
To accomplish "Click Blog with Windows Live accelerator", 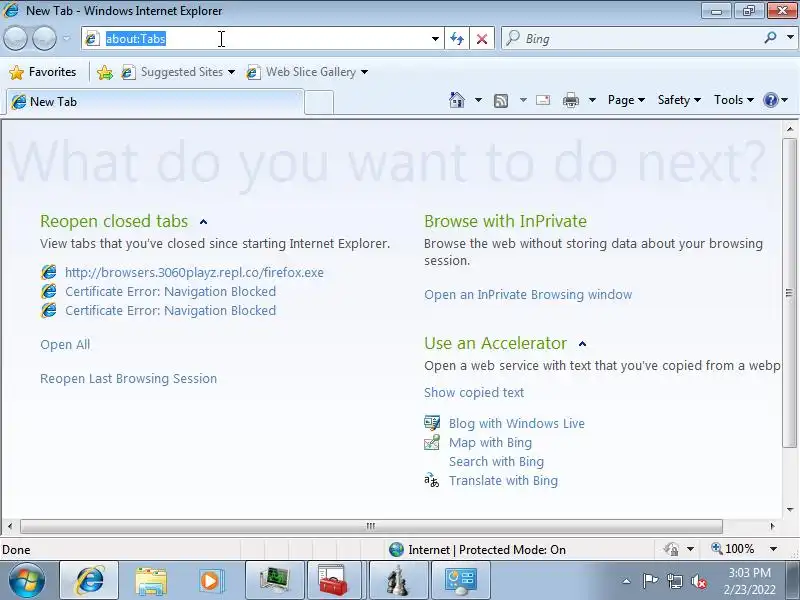I will tap(517, 423).
